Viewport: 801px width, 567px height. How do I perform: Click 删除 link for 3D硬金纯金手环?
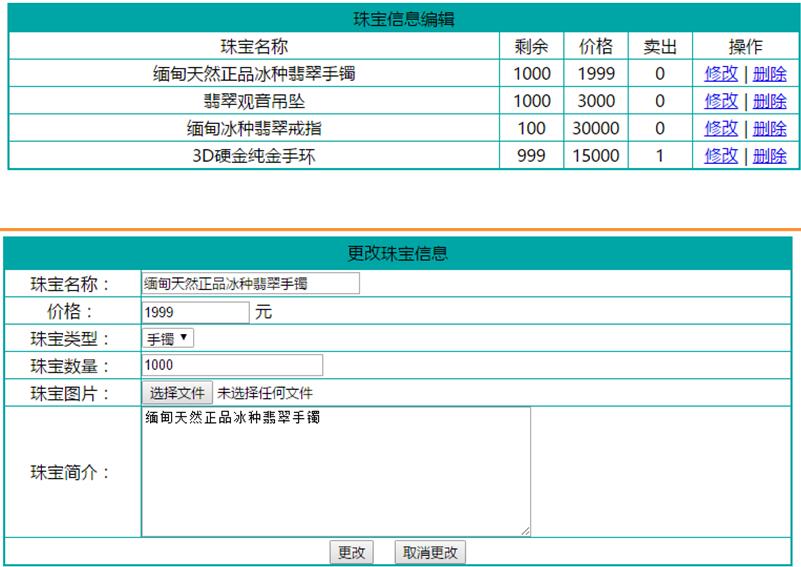(769, 155)
